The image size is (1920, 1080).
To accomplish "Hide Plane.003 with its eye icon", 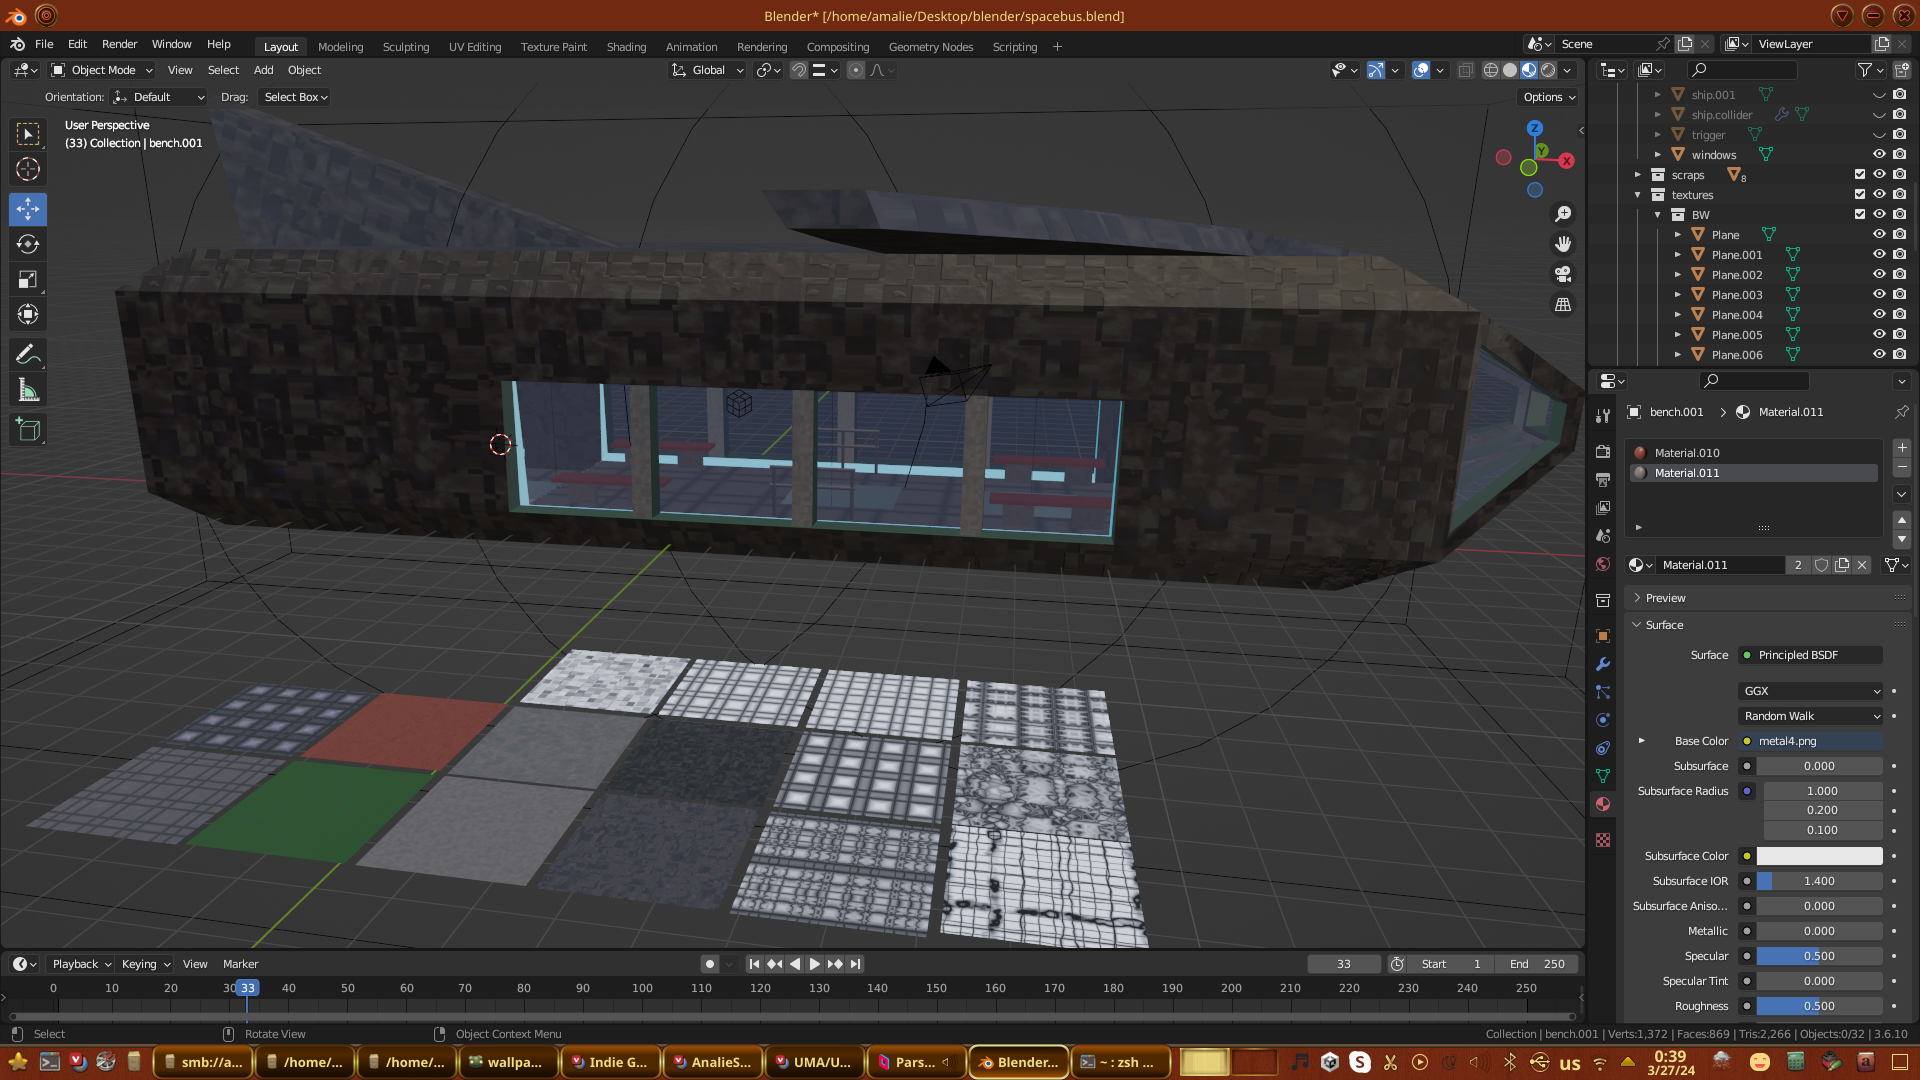I will (1879, 294).
